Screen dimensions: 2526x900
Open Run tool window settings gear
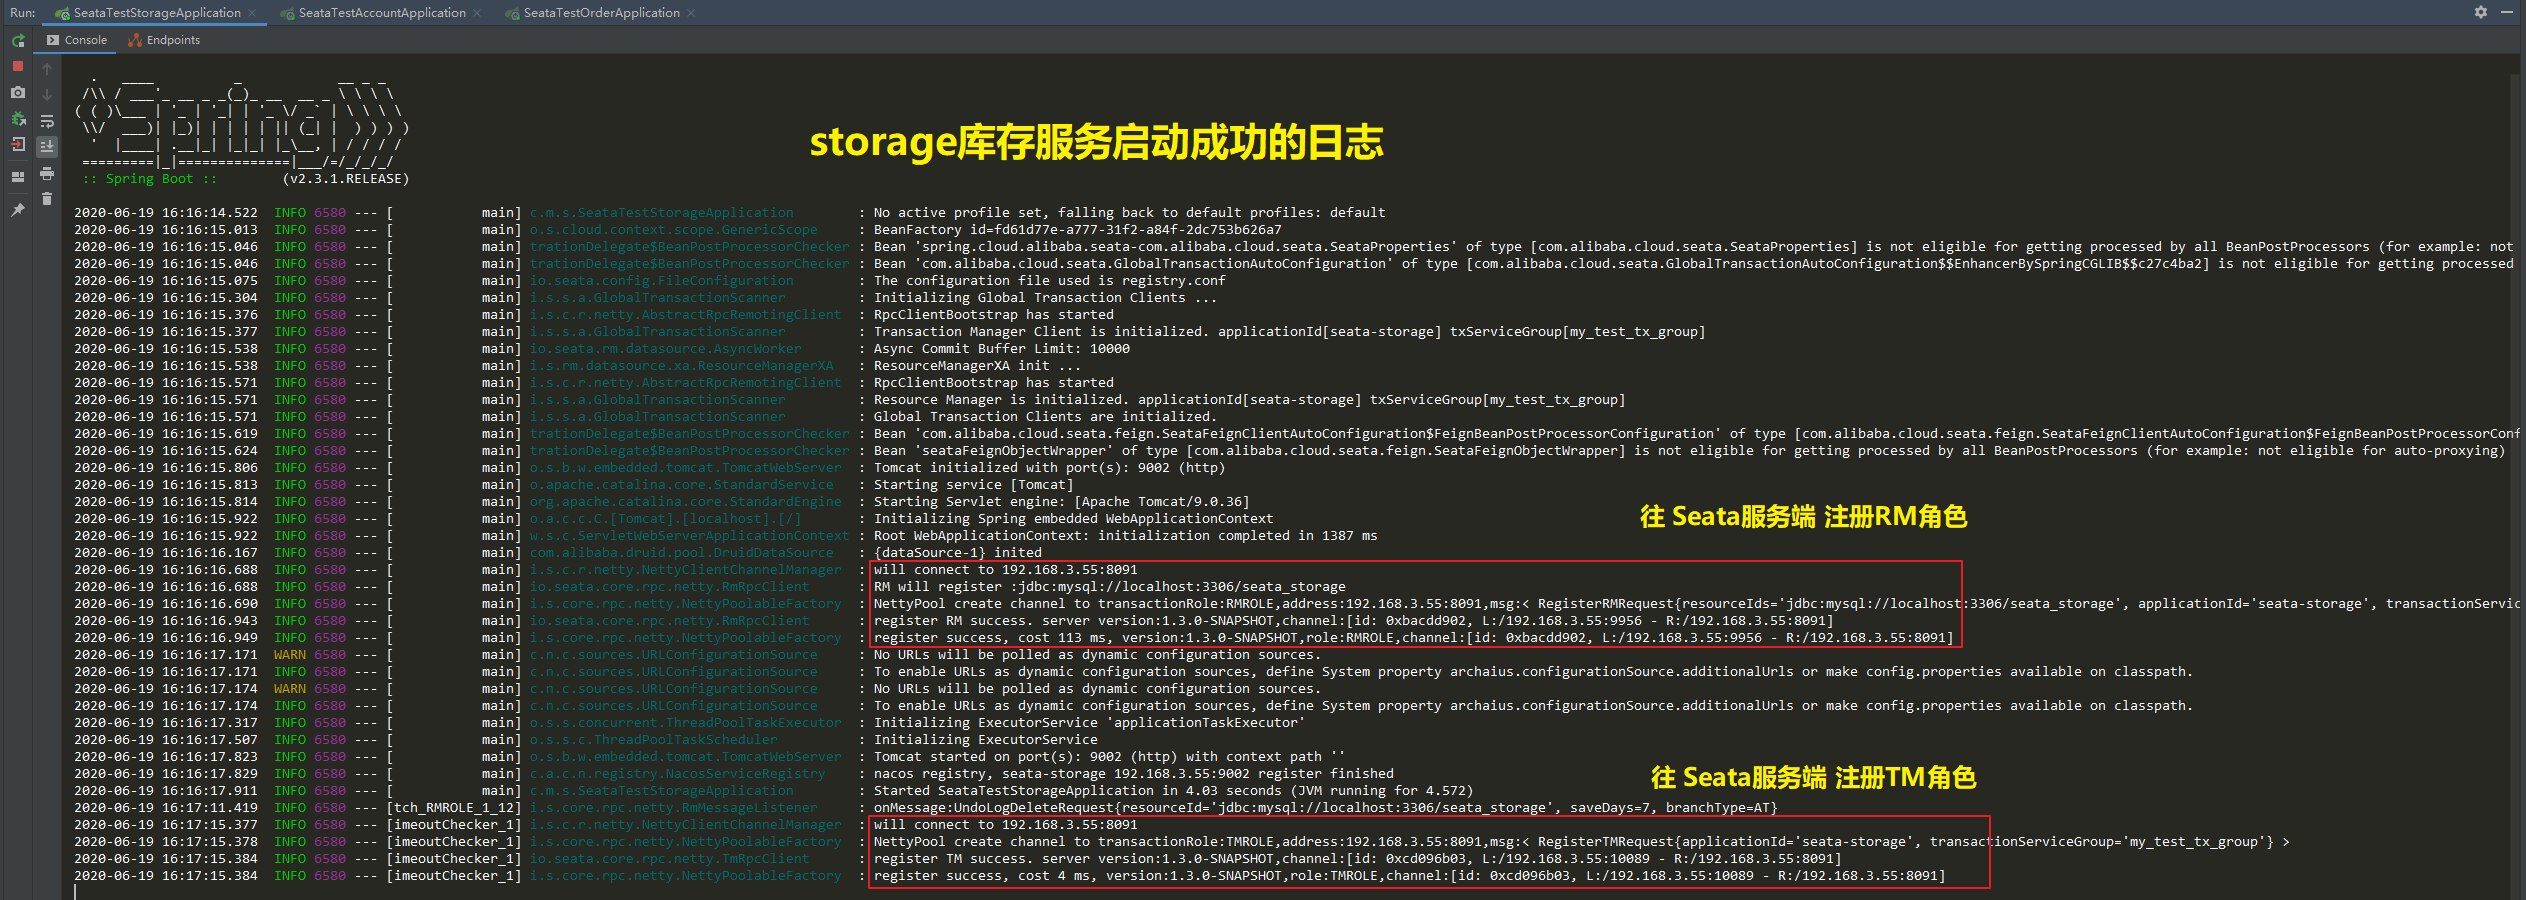(x=2481, y=12)
